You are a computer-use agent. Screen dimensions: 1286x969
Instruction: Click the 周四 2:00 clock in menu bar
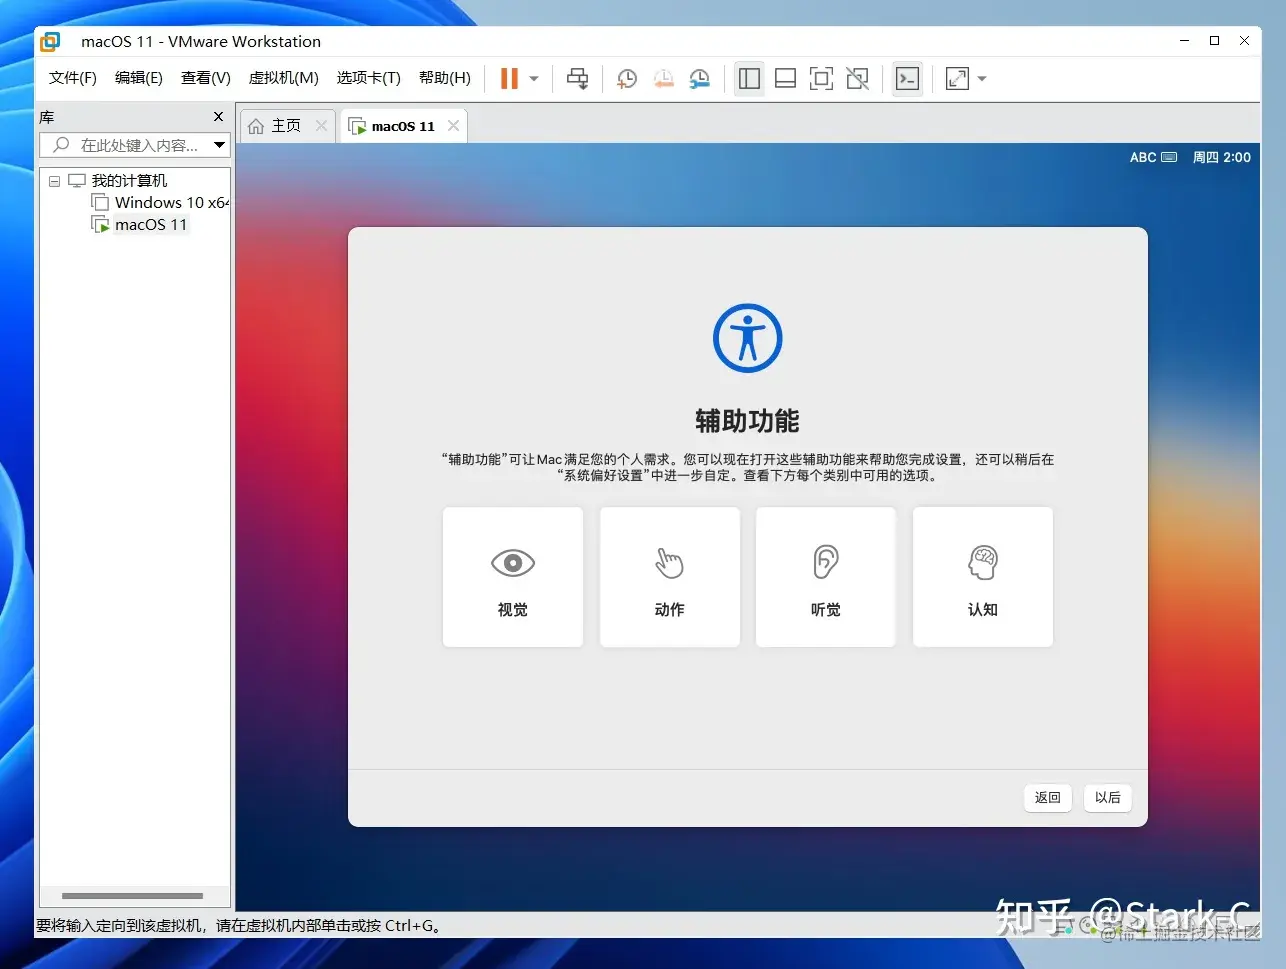1222,158
